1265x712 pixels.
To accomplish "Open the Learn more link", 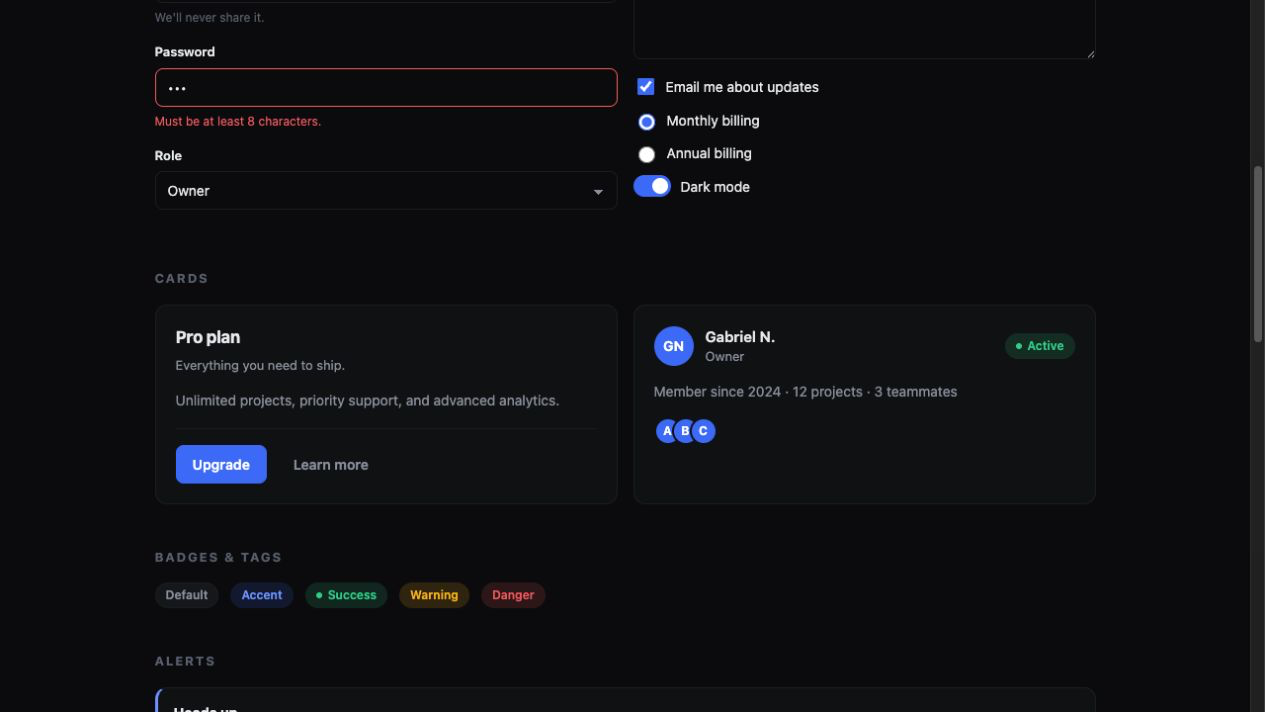I will (x=331, y=465).
